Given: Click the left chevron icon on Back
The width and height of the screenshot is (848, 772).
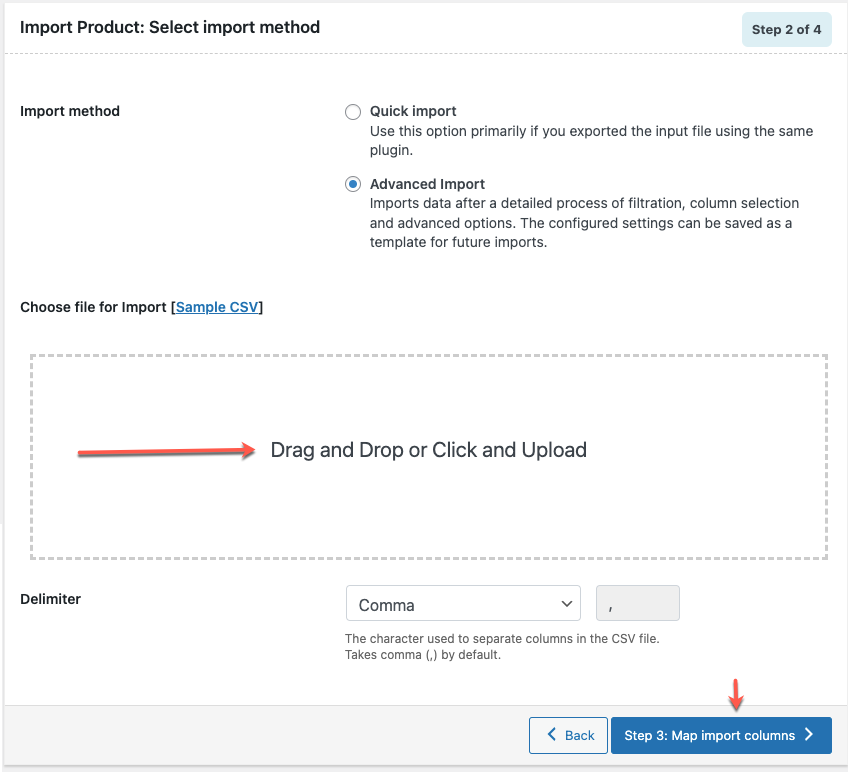Looking at the screenshot, I should pyautogui.click(x=552, y=735).
